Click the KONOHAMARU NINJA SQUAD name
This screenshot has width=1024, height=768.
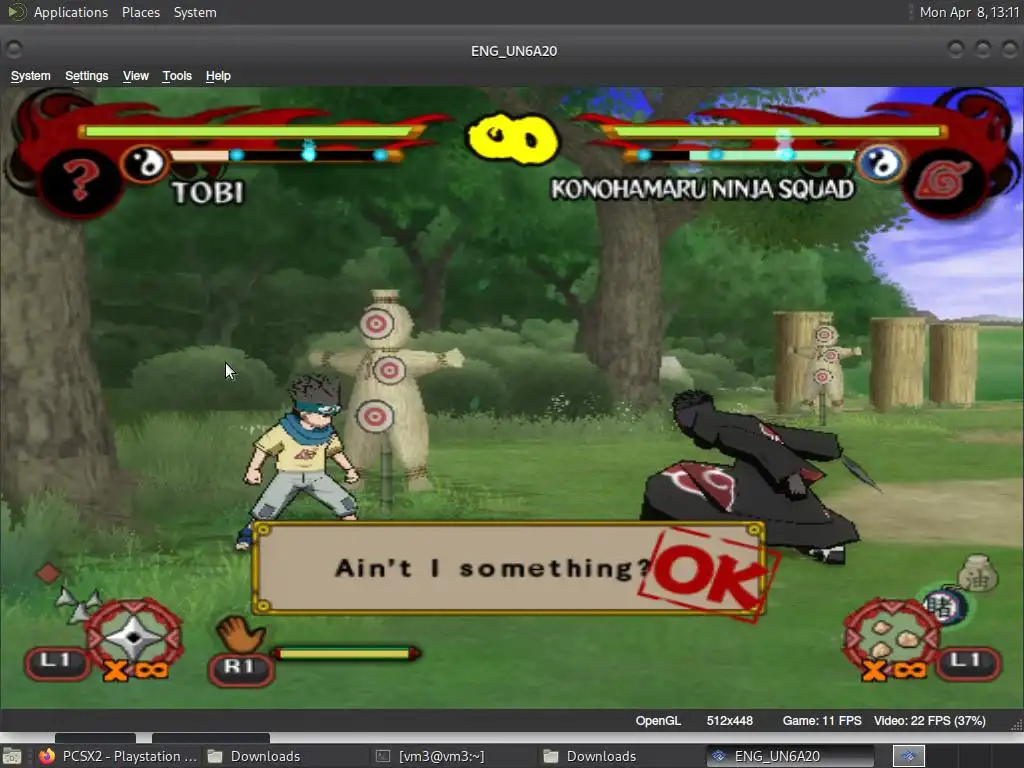(703, 189)
